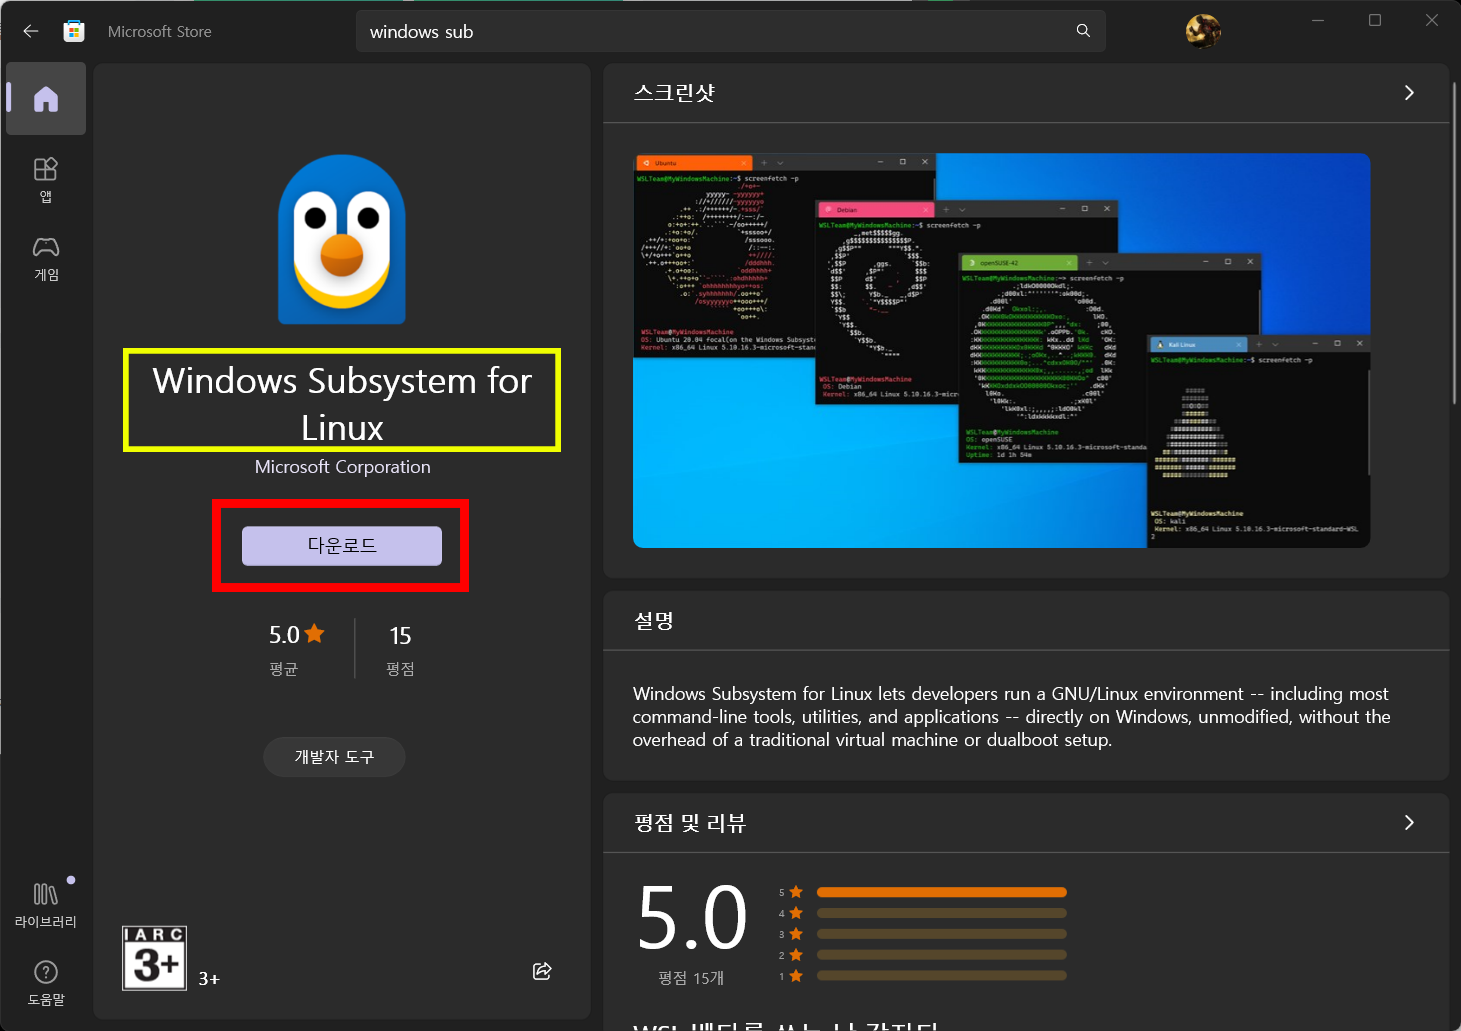The image size is (1461, 1031).
Task: Open the user profile avatar
Action: tap(1203, 31)
